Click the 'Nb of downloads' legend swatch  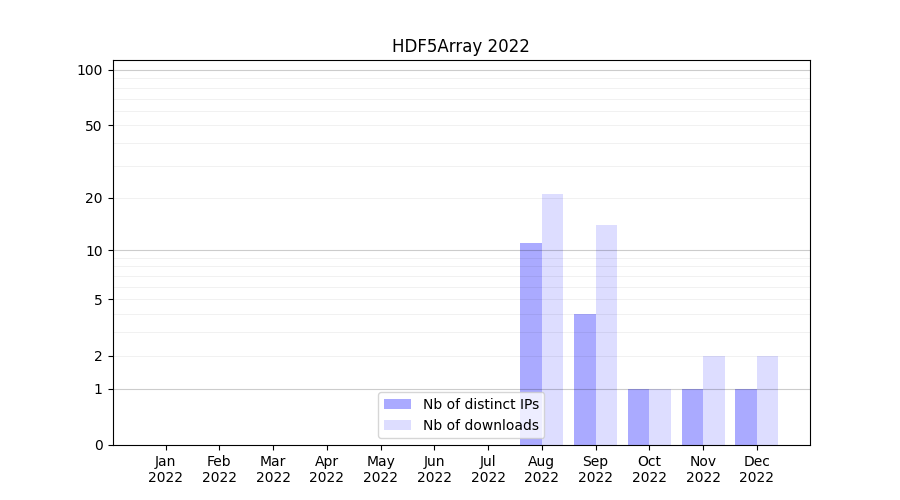(x=397, y=425)
